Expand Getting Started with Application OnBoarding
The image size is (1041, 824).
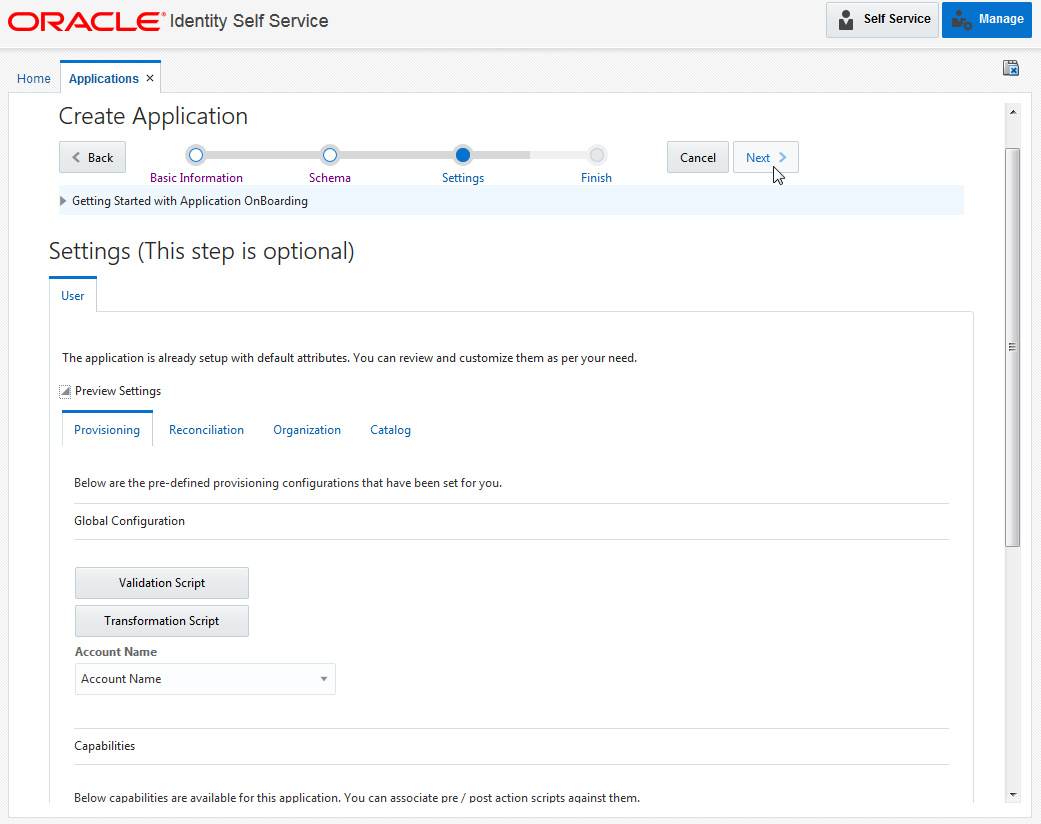click(62, 200)
